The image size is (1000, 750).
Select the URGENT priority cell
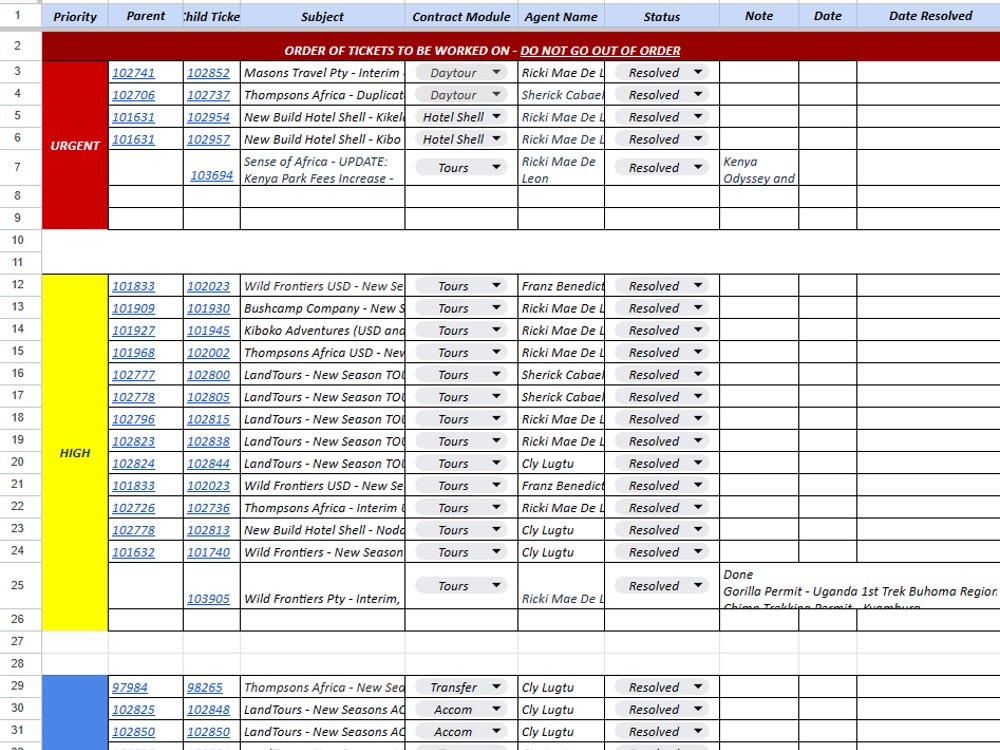[75, 145]
